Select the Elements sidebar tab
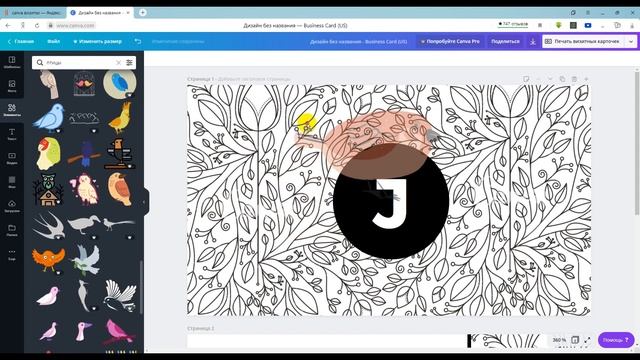The width and height of the screenshot is (640, 360). 12,110
